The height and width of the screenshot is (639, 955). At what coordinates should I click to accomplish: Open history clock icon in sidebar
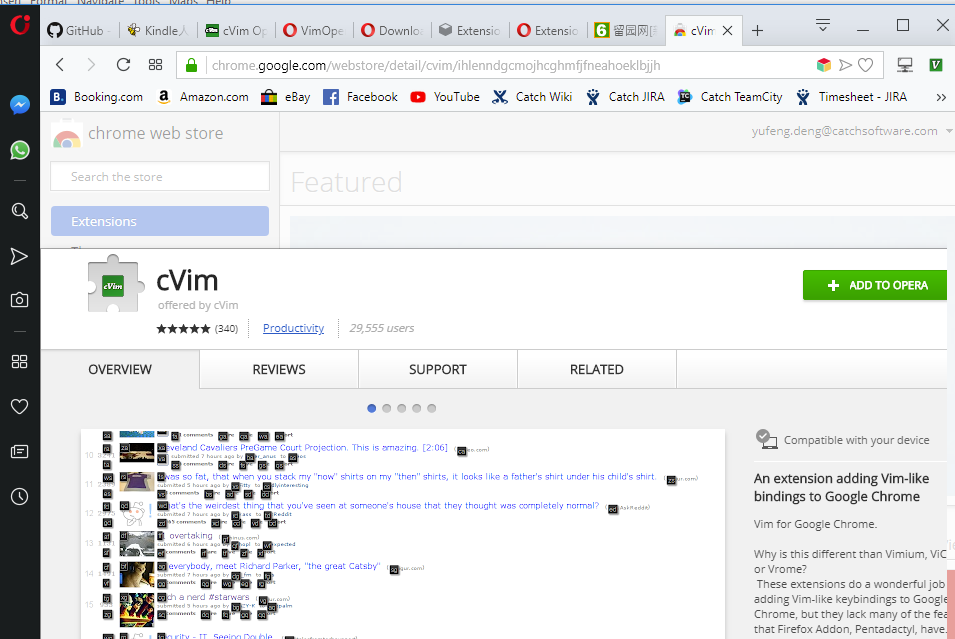[x=19, y=496]
